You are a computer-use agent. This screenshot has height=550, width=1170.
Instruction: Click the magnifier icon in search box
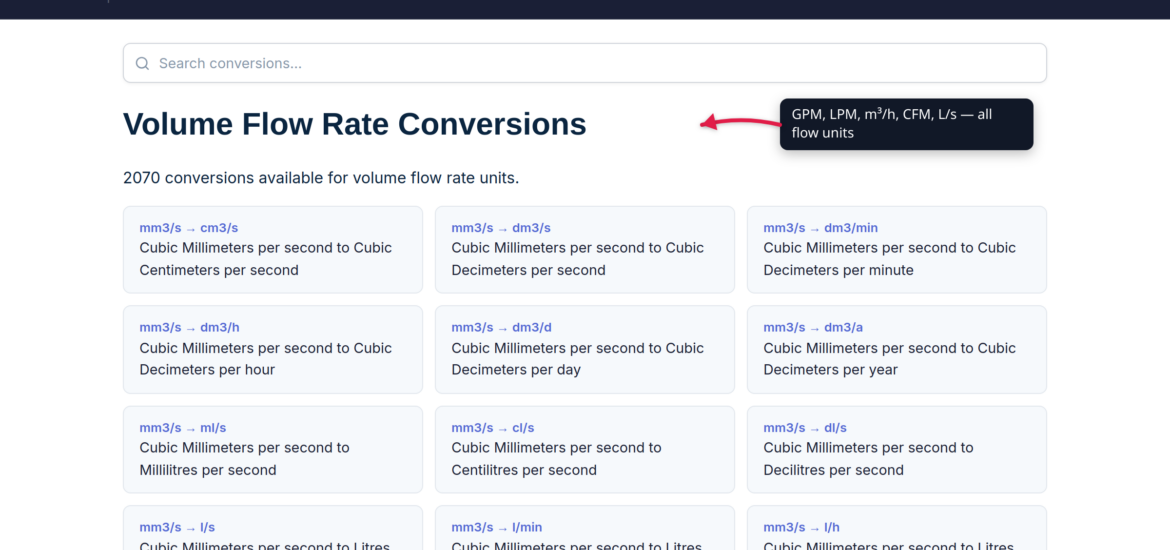pyautogui.click(x=143, y=63)
